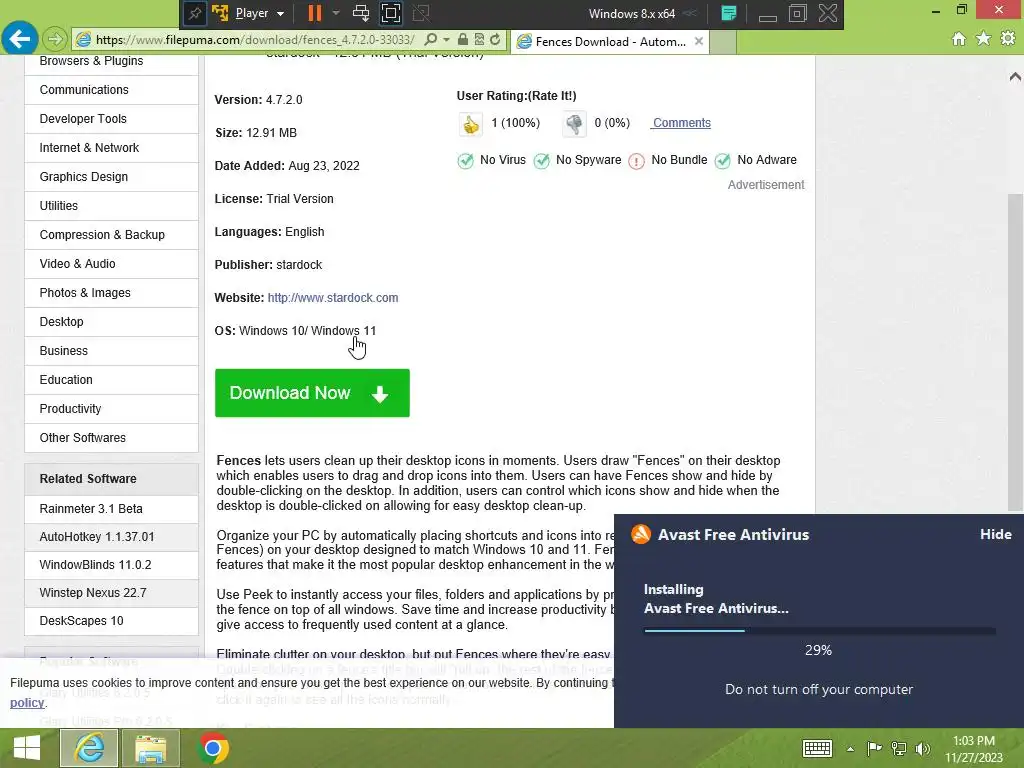Click the refresh icon in address bar
This screenshot has width=1024, height=768.
(x=495, y=40)
